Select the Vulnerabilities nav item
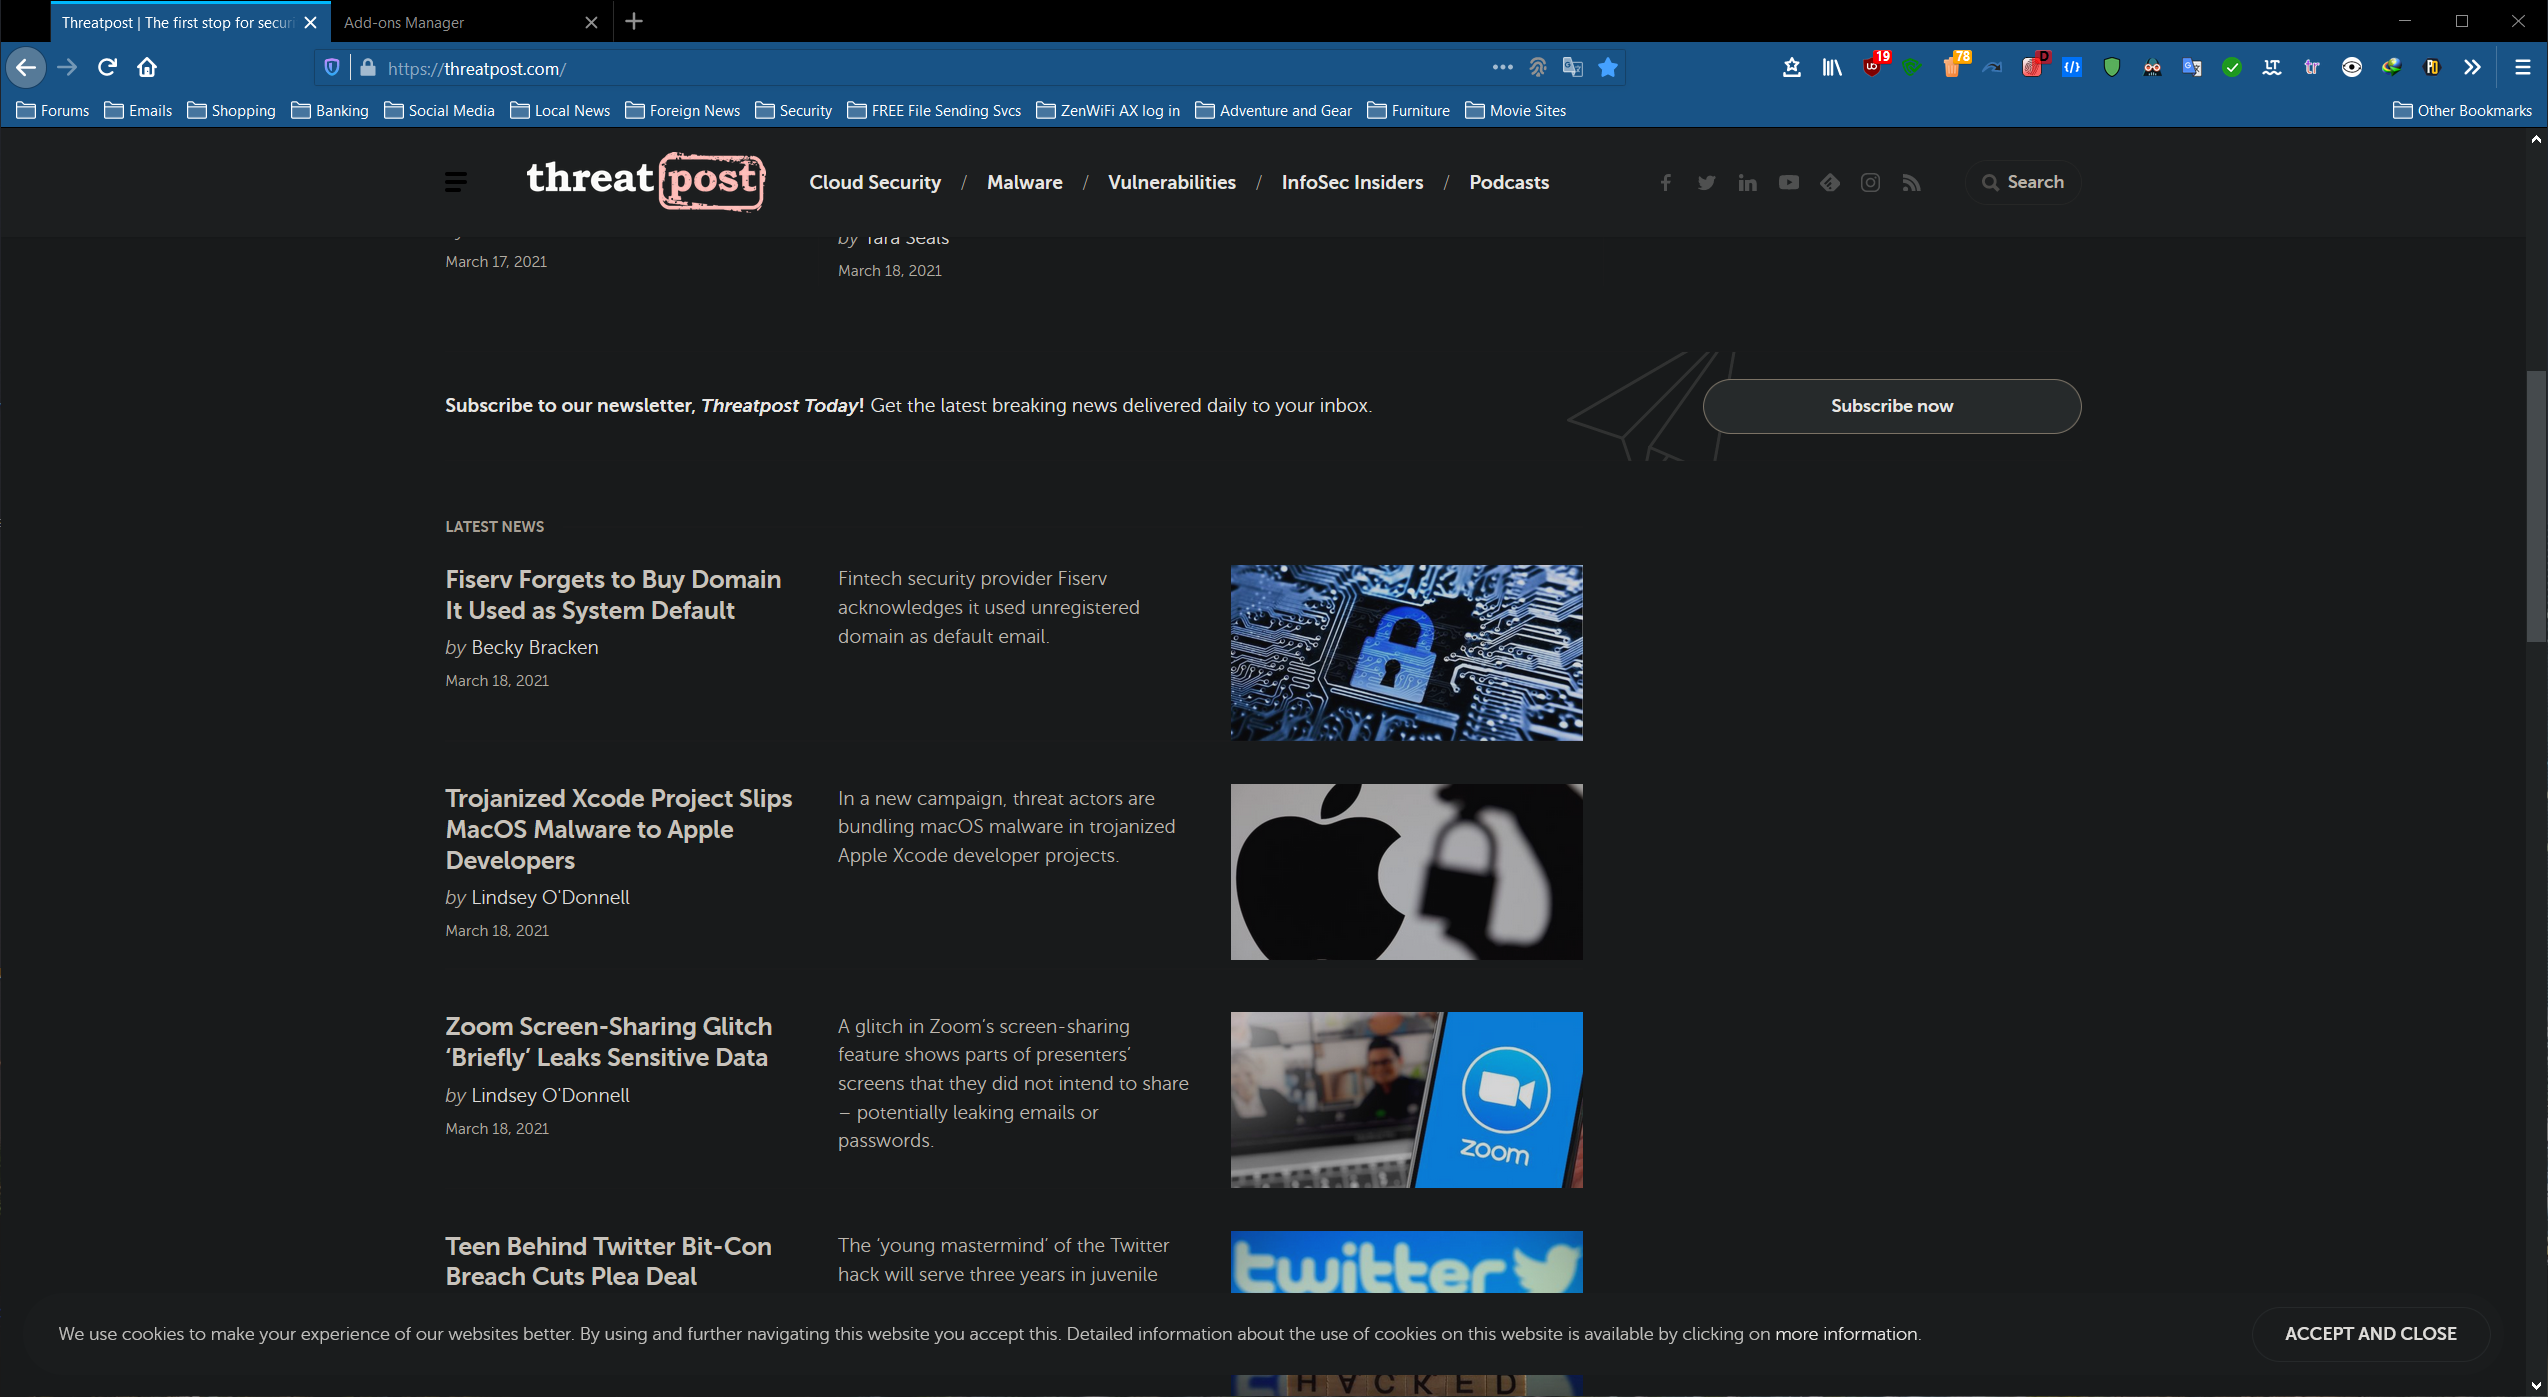The height and width of the screenshot is (1397, 2548). [1171, 183]
